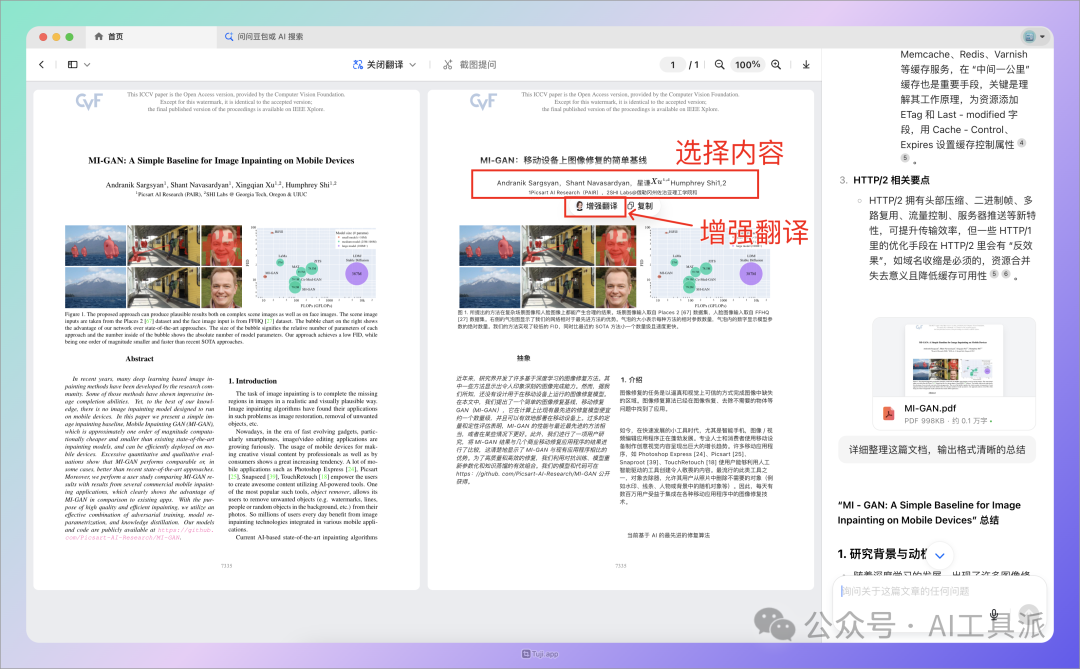The image size is (1080, 669).
Task: Click the 增强翻译 enhanced translation button
Action: coord(594,206)
